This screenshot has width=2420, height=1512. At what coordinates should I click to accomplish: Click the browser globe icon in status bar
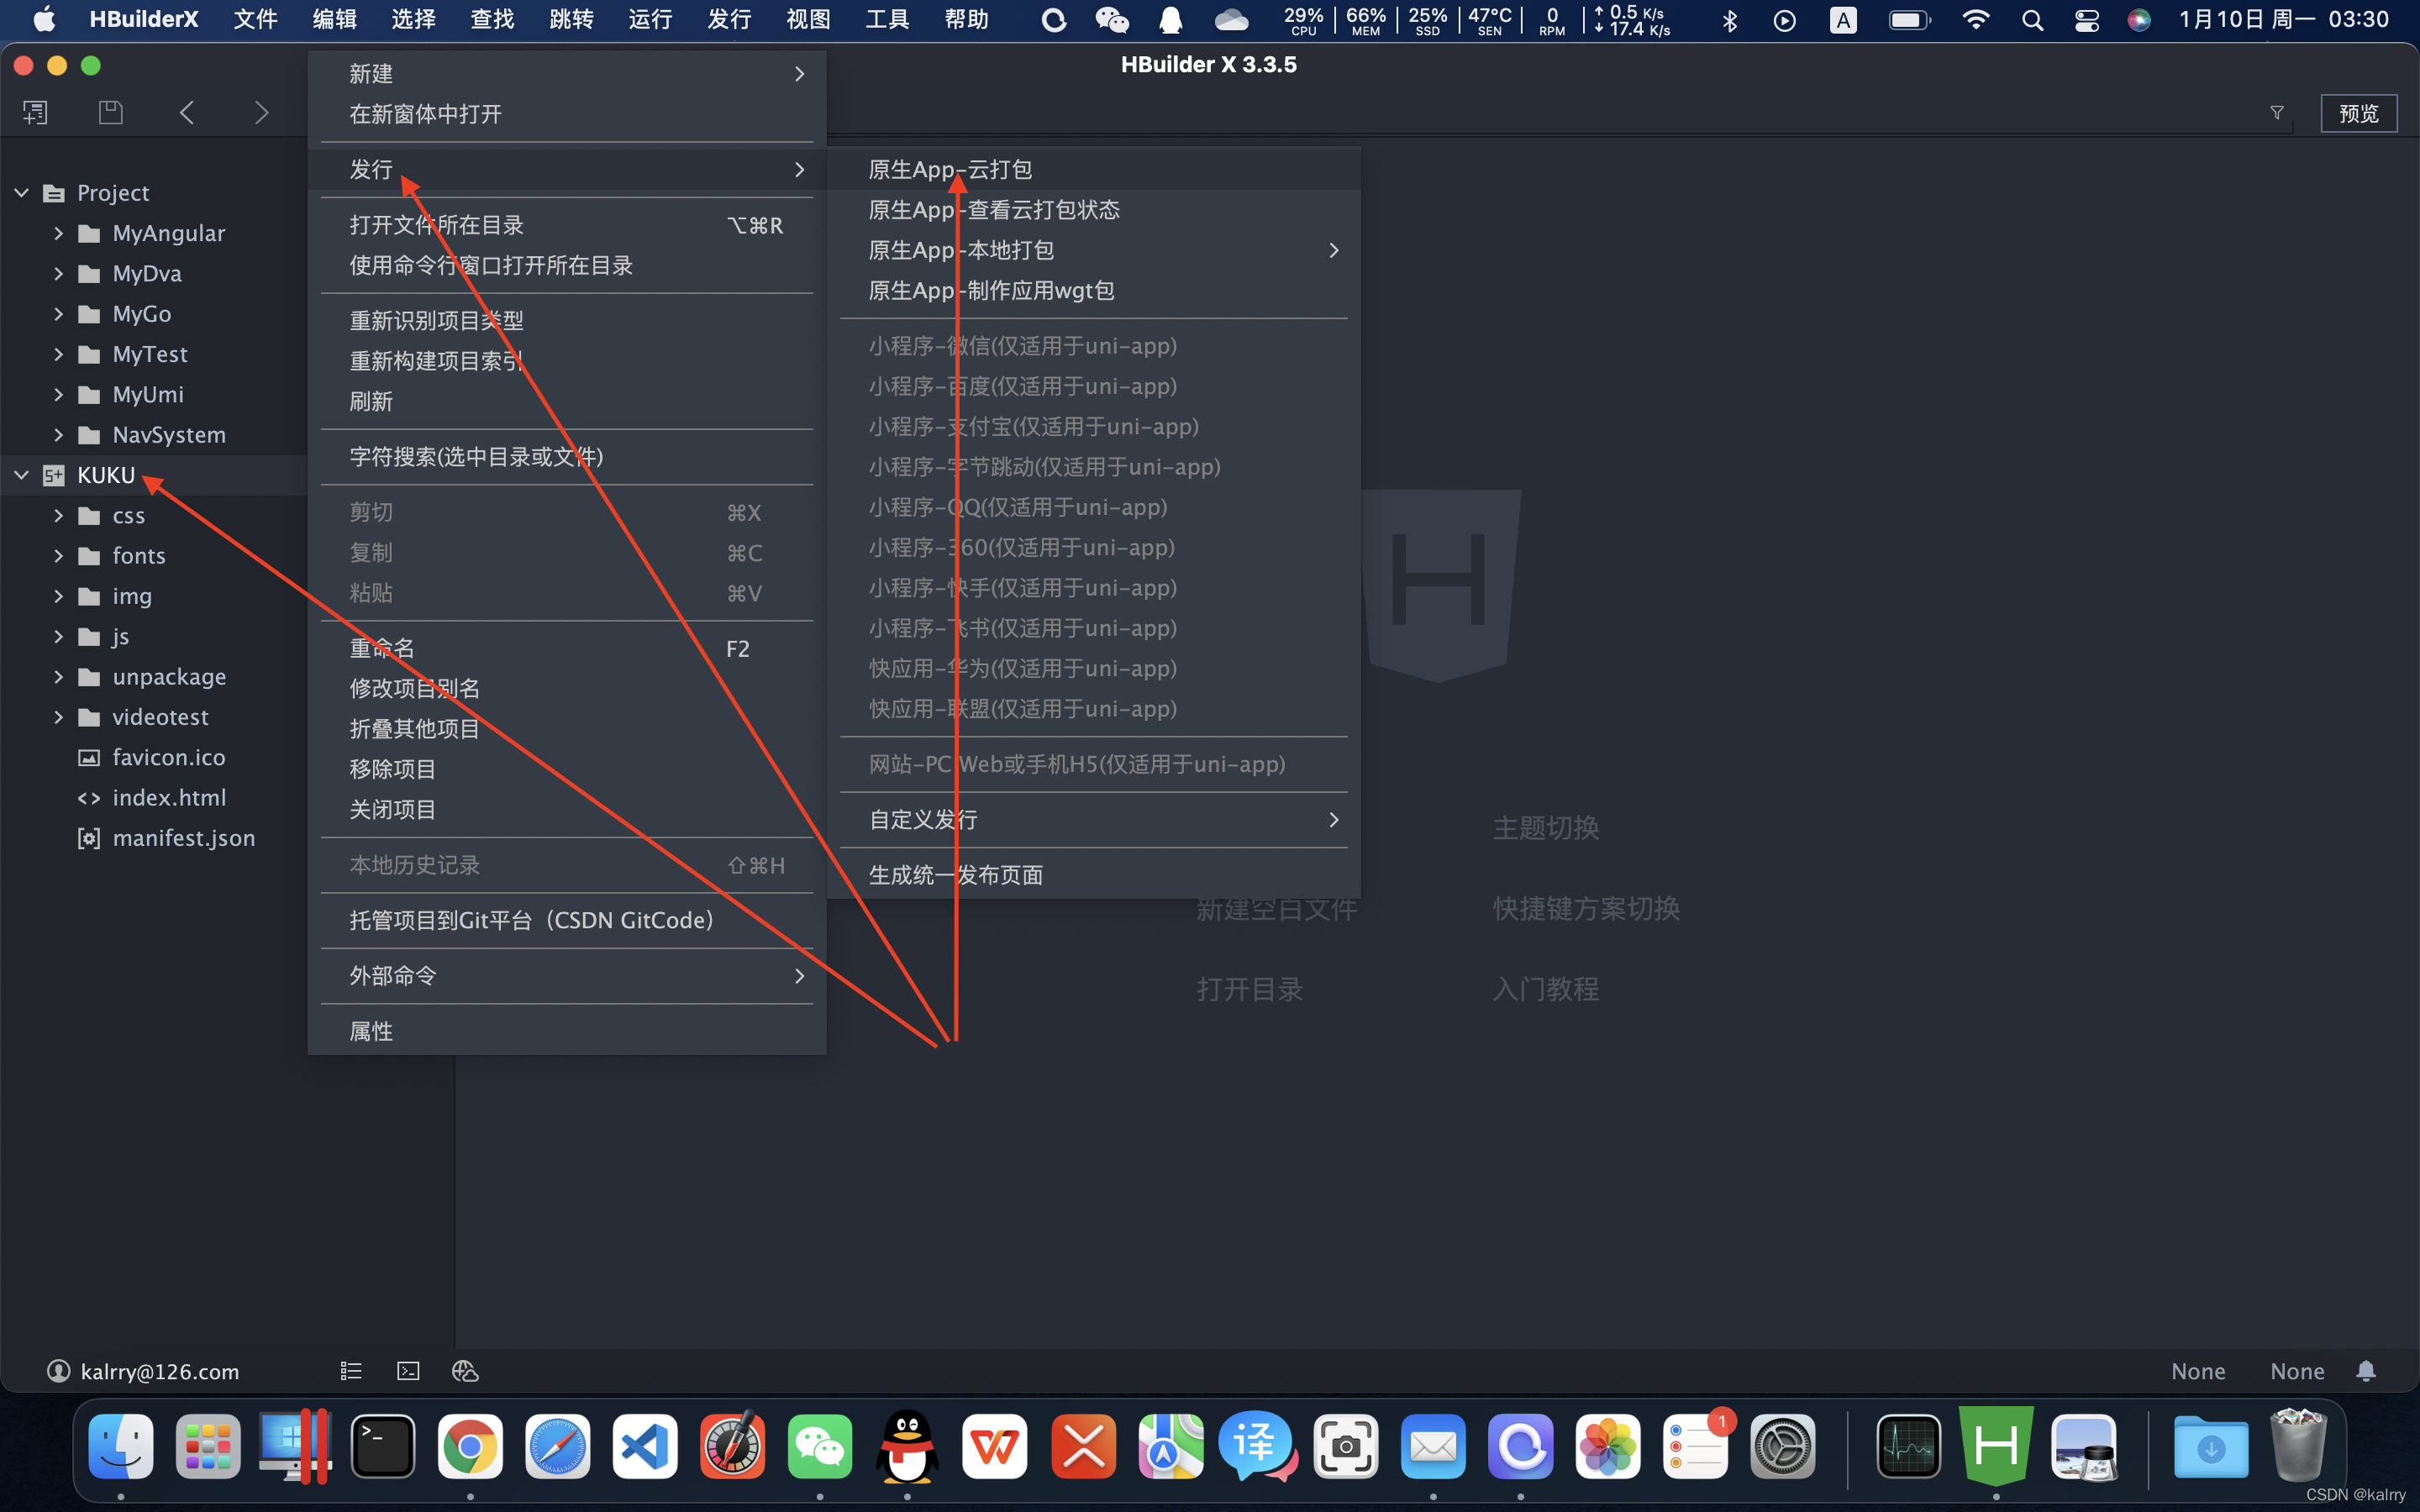(465, 1371)
